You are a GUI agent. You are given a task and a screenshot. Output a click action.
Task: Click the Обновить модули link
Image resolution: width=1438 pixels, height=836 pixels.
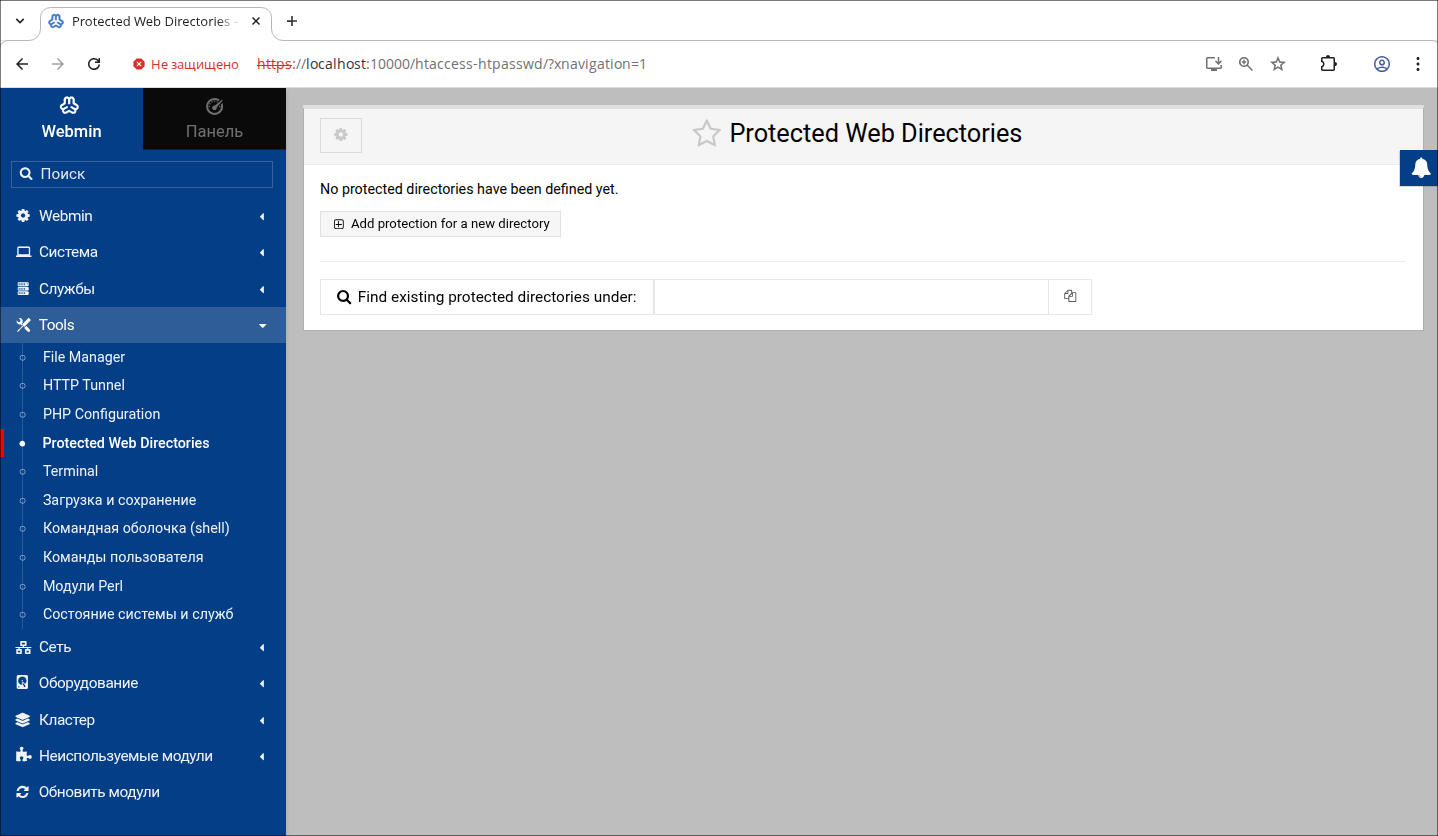[99, 792]
